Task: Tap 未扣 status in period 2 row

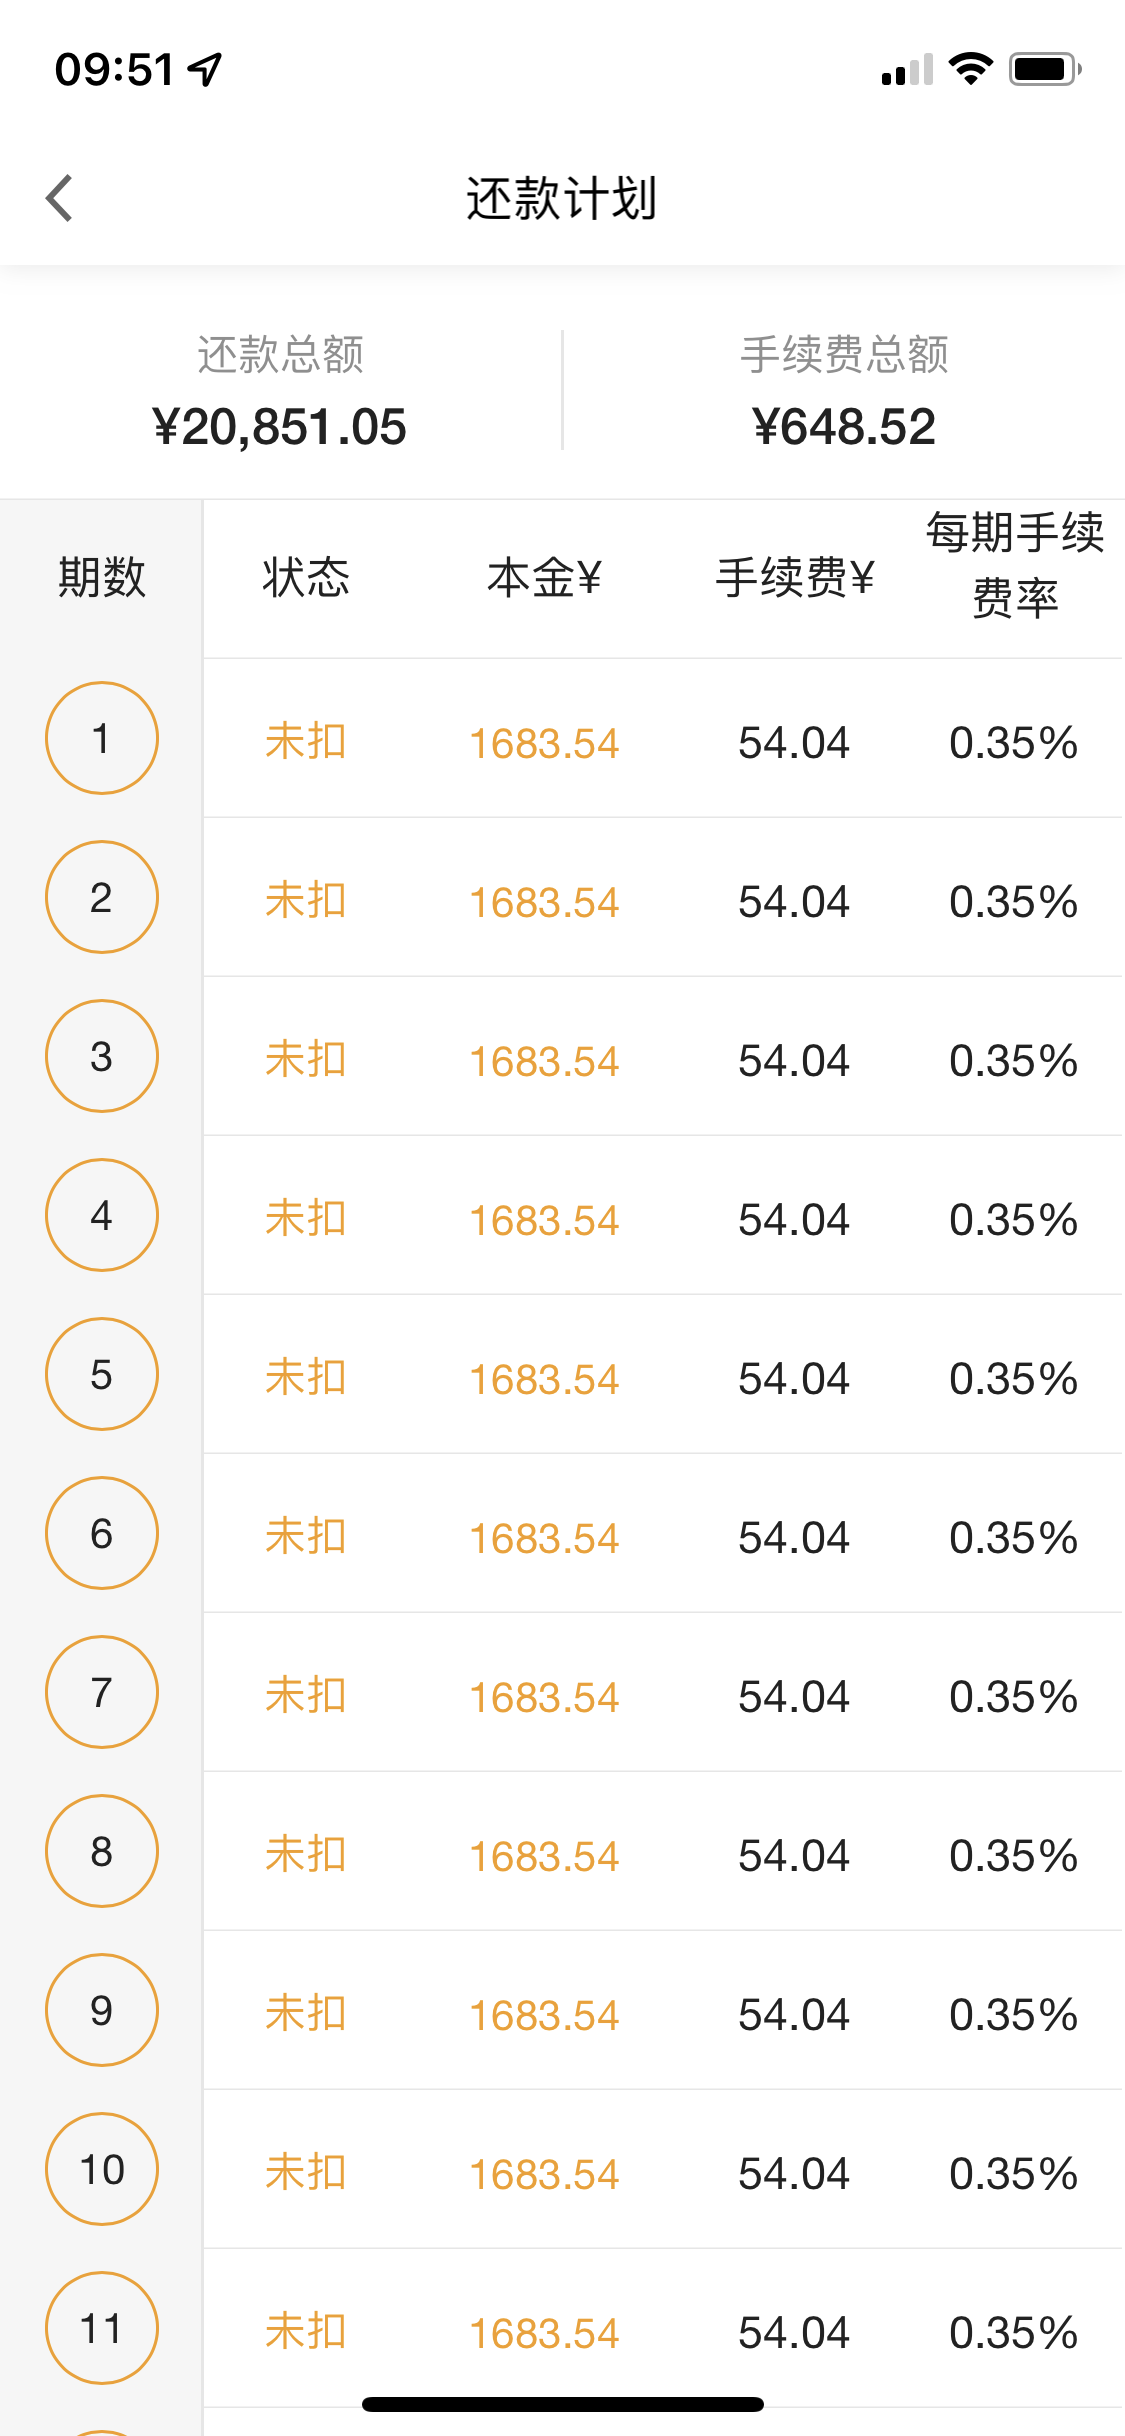Action: 306,900
